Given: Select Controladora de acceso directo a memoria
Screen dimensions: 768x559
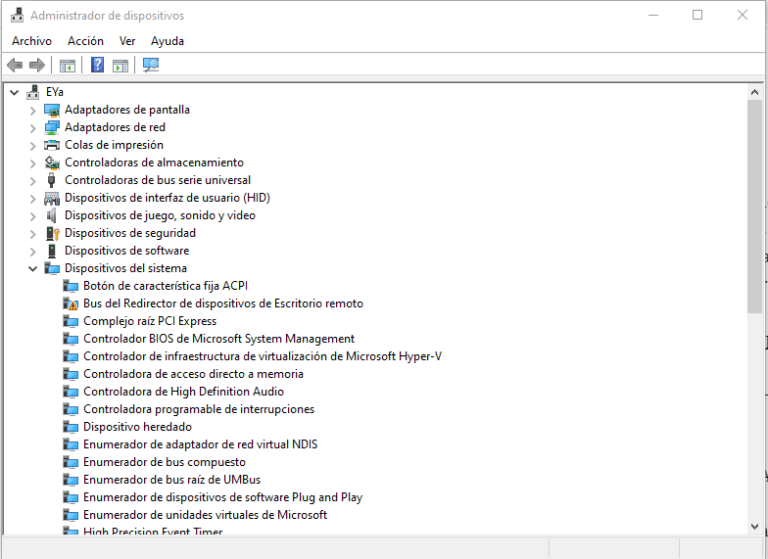Looking at the screenshot, I should point(193,374).
